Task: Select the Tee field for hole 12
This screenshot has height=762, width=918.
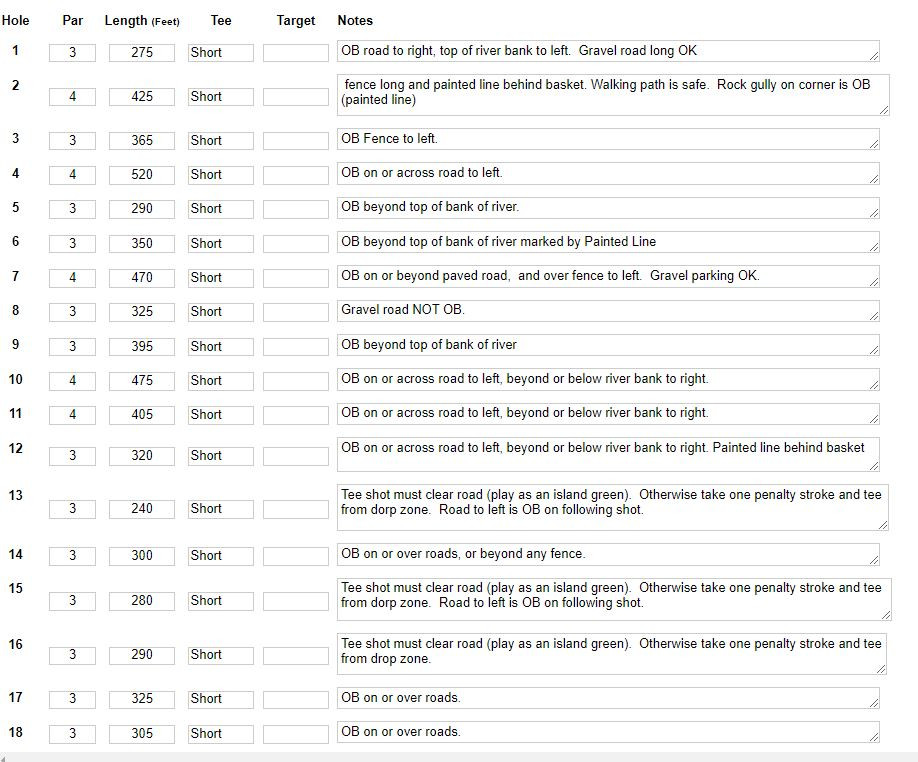Action: coord(220,456)
